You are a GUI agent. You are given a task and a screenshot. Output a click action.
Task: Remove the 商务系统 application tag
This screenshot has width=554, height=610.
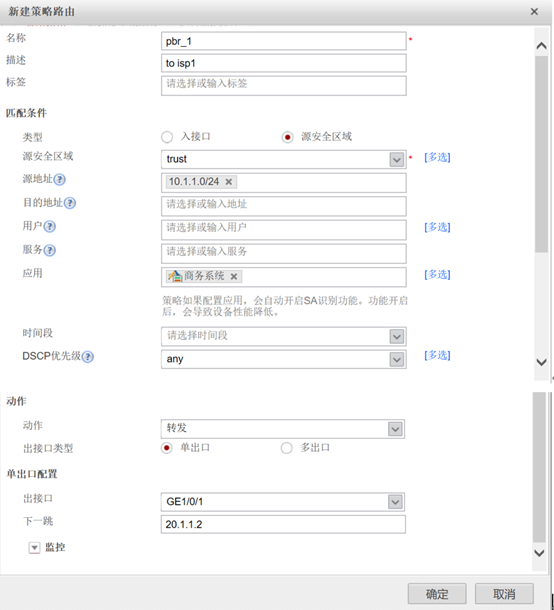click(234, 277)
